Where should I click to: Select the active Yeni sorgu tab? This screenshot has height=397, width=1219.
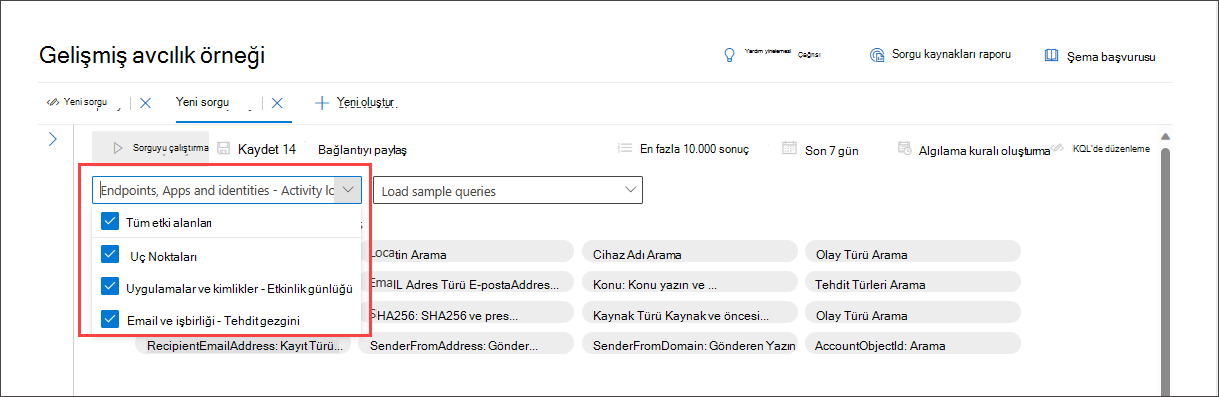tap(203, 102)
